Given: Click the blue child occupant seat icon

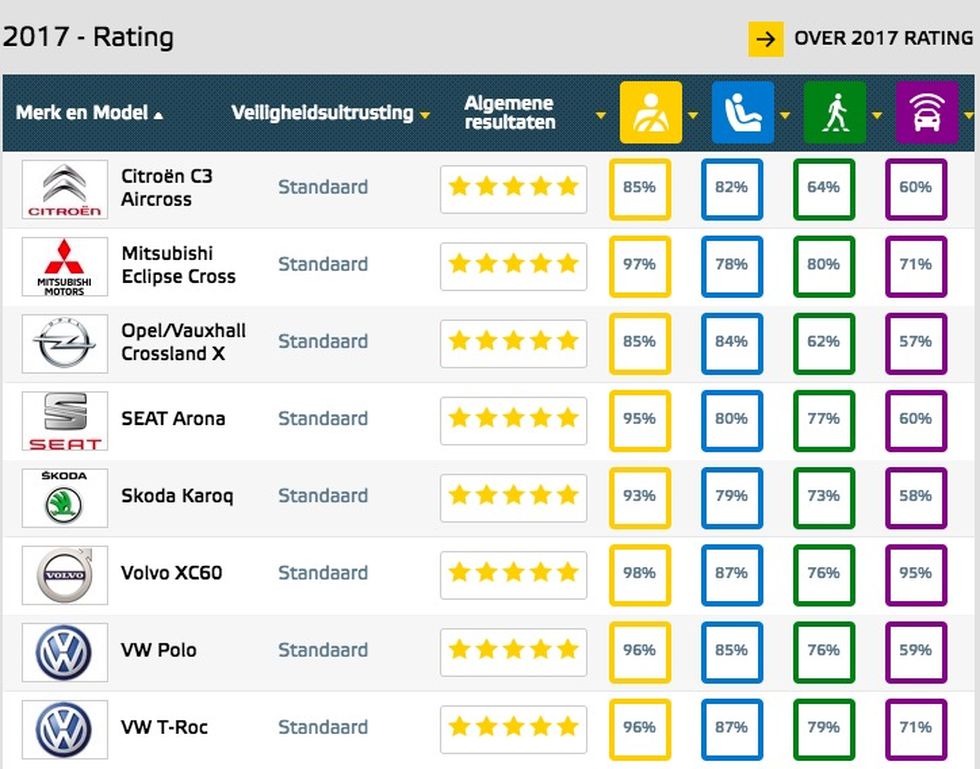Looking at the screenshot, I should [x=742, y=113].
